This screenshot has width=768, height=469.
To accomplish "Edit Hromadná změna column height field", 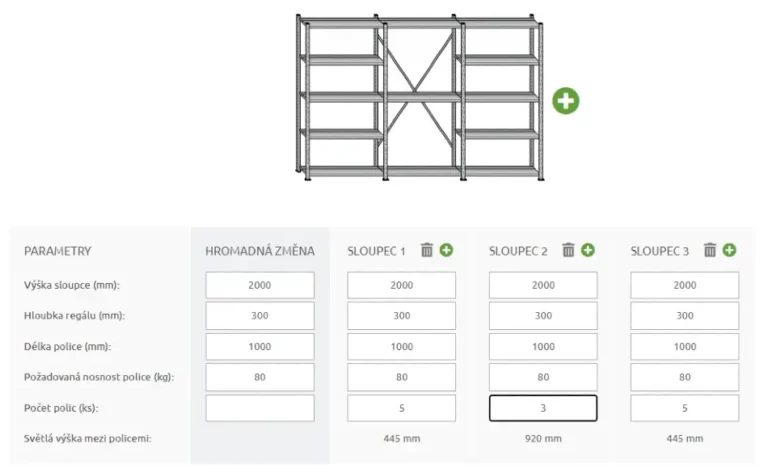I will [260, 285].
